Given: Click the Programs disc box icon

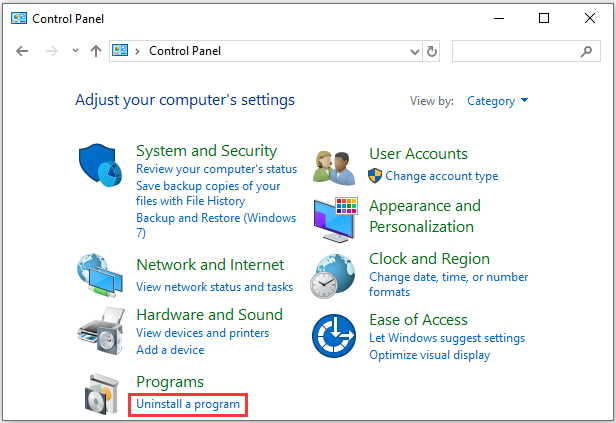Looking at the screenshot, I should [102, 394].
